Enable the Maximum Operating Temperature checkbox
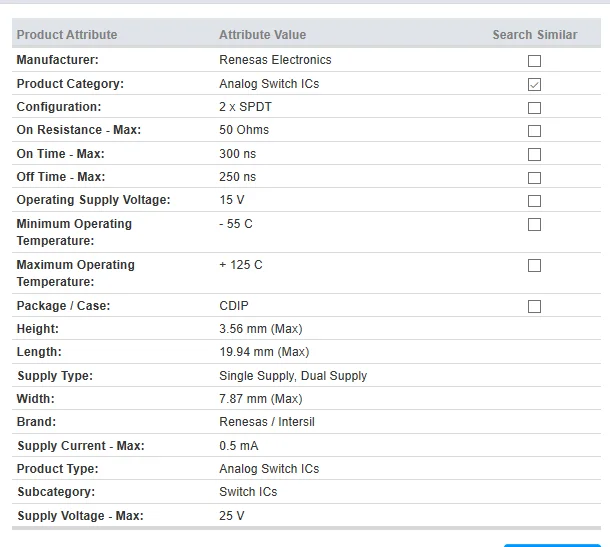Image resolution: width=610 pixels, height=547 pixels. point(534,266)
